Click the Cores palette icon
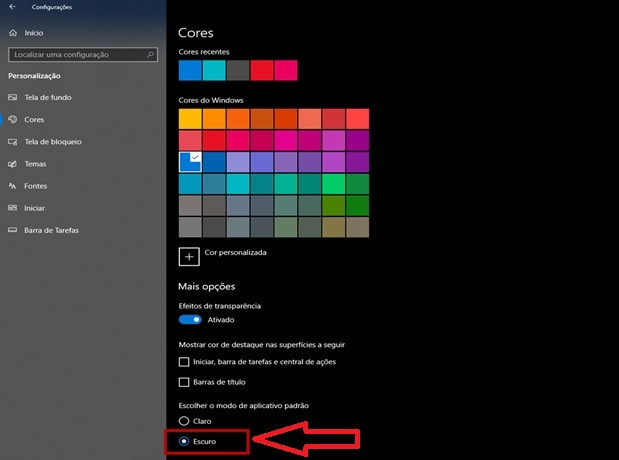This screenshot has width=619, height=460. [x=13, y=119]
